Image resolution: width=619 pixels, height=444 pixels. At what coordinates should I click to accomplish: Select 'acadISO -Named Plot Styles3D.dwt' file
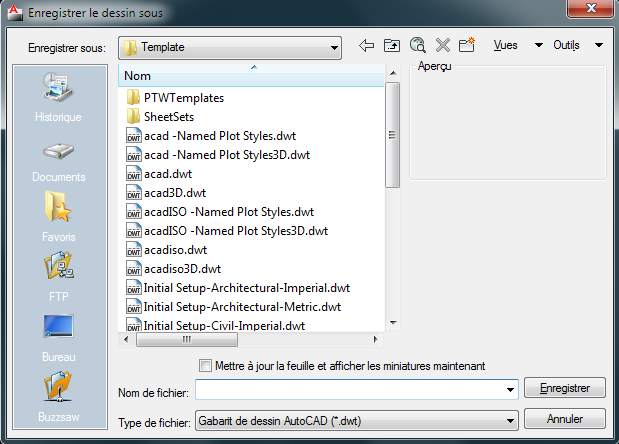coord(236,231)
